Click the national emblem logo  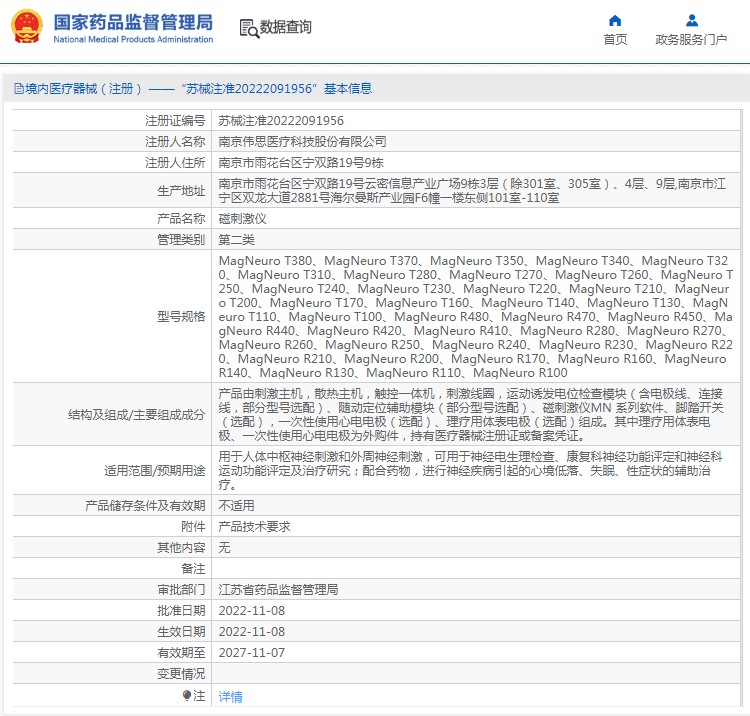point(27,27)
